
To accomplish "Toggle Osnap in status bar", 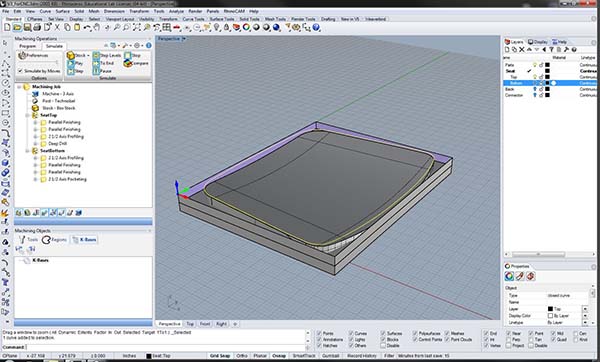I will (279, 356).
